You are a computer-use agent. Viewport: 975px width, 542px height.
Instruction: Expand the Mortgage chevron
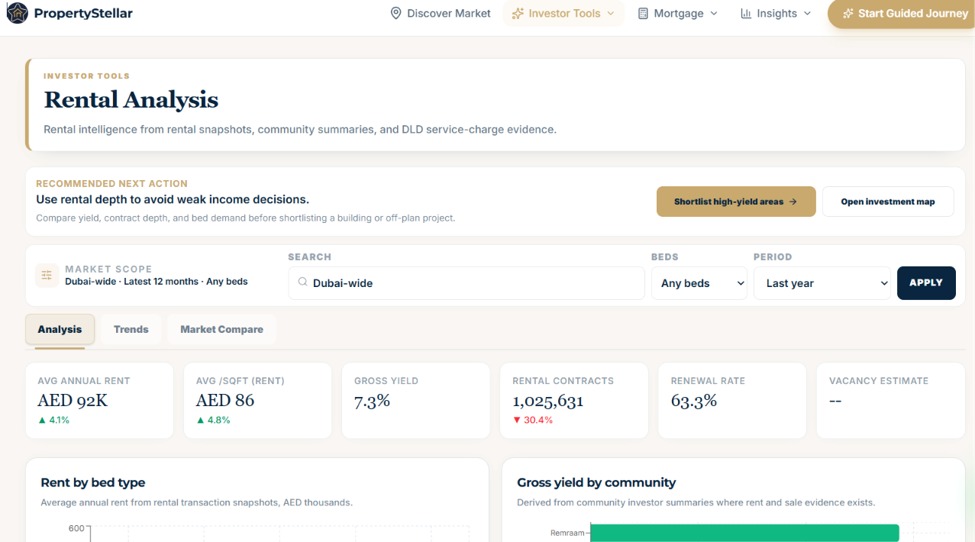tap(714, 13)
